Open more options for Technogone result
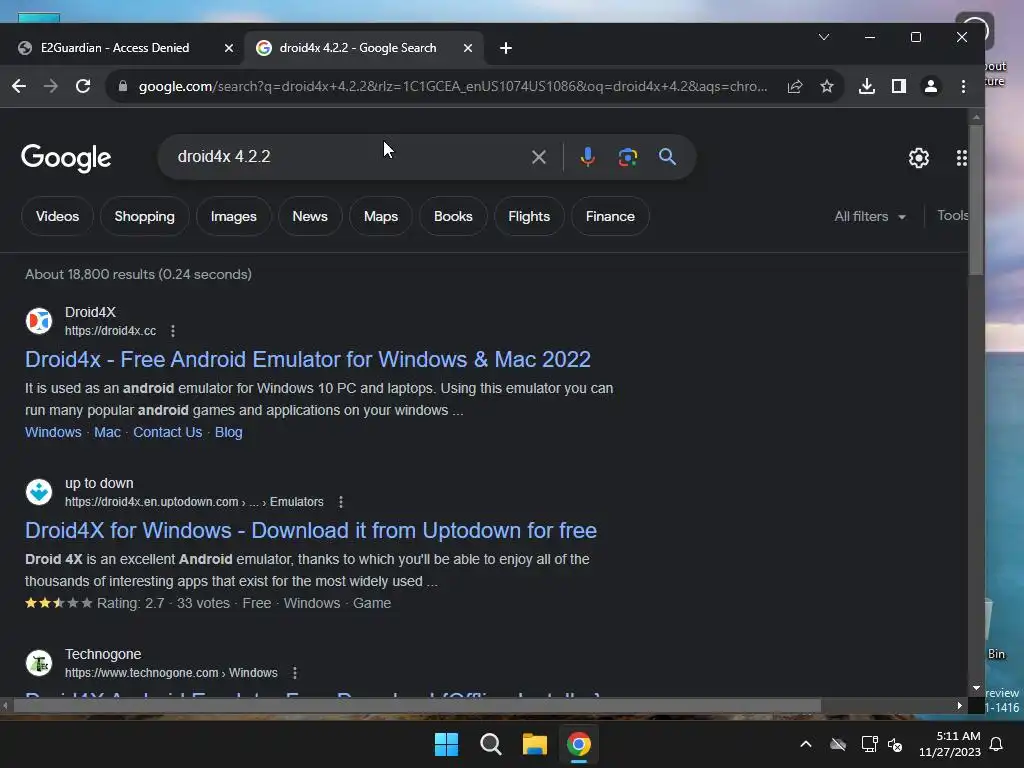This screenshot has height=768, width=1024. pyautogui.click(x=295, y=673)
